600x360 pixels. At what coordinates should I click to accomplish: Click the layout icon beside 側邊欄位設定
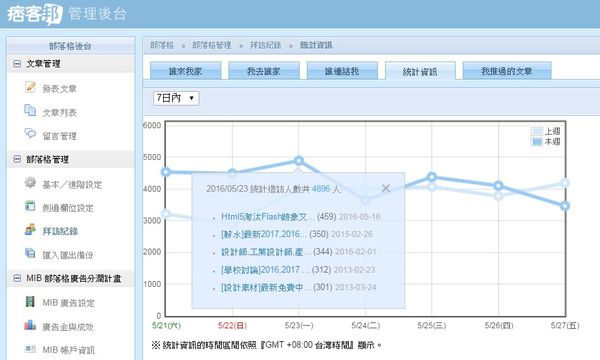[30, 206]
